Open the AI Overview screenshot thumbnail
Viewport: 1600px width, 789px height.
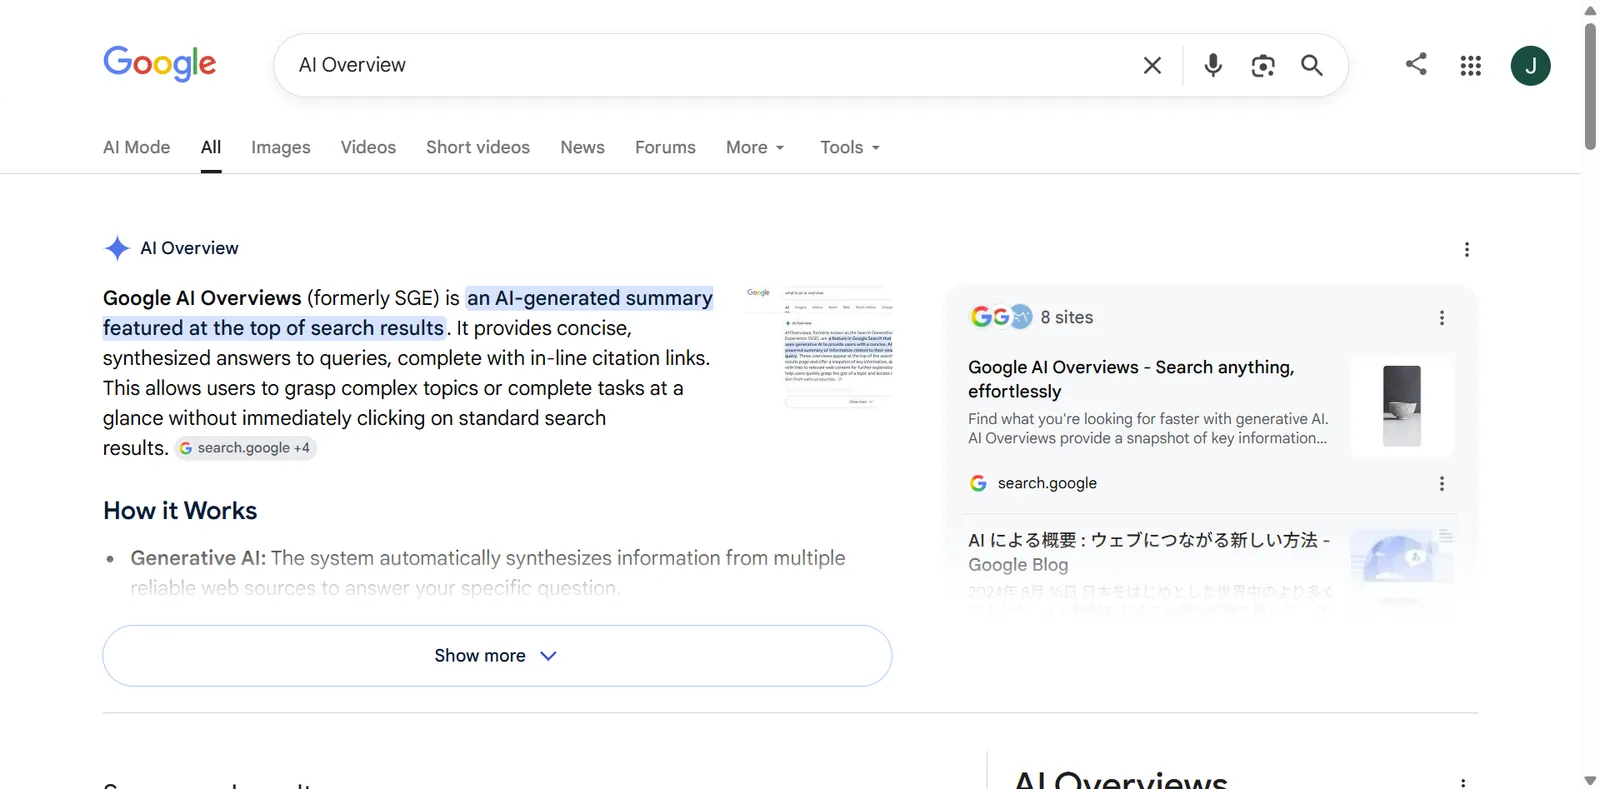[x=819, y=348]
